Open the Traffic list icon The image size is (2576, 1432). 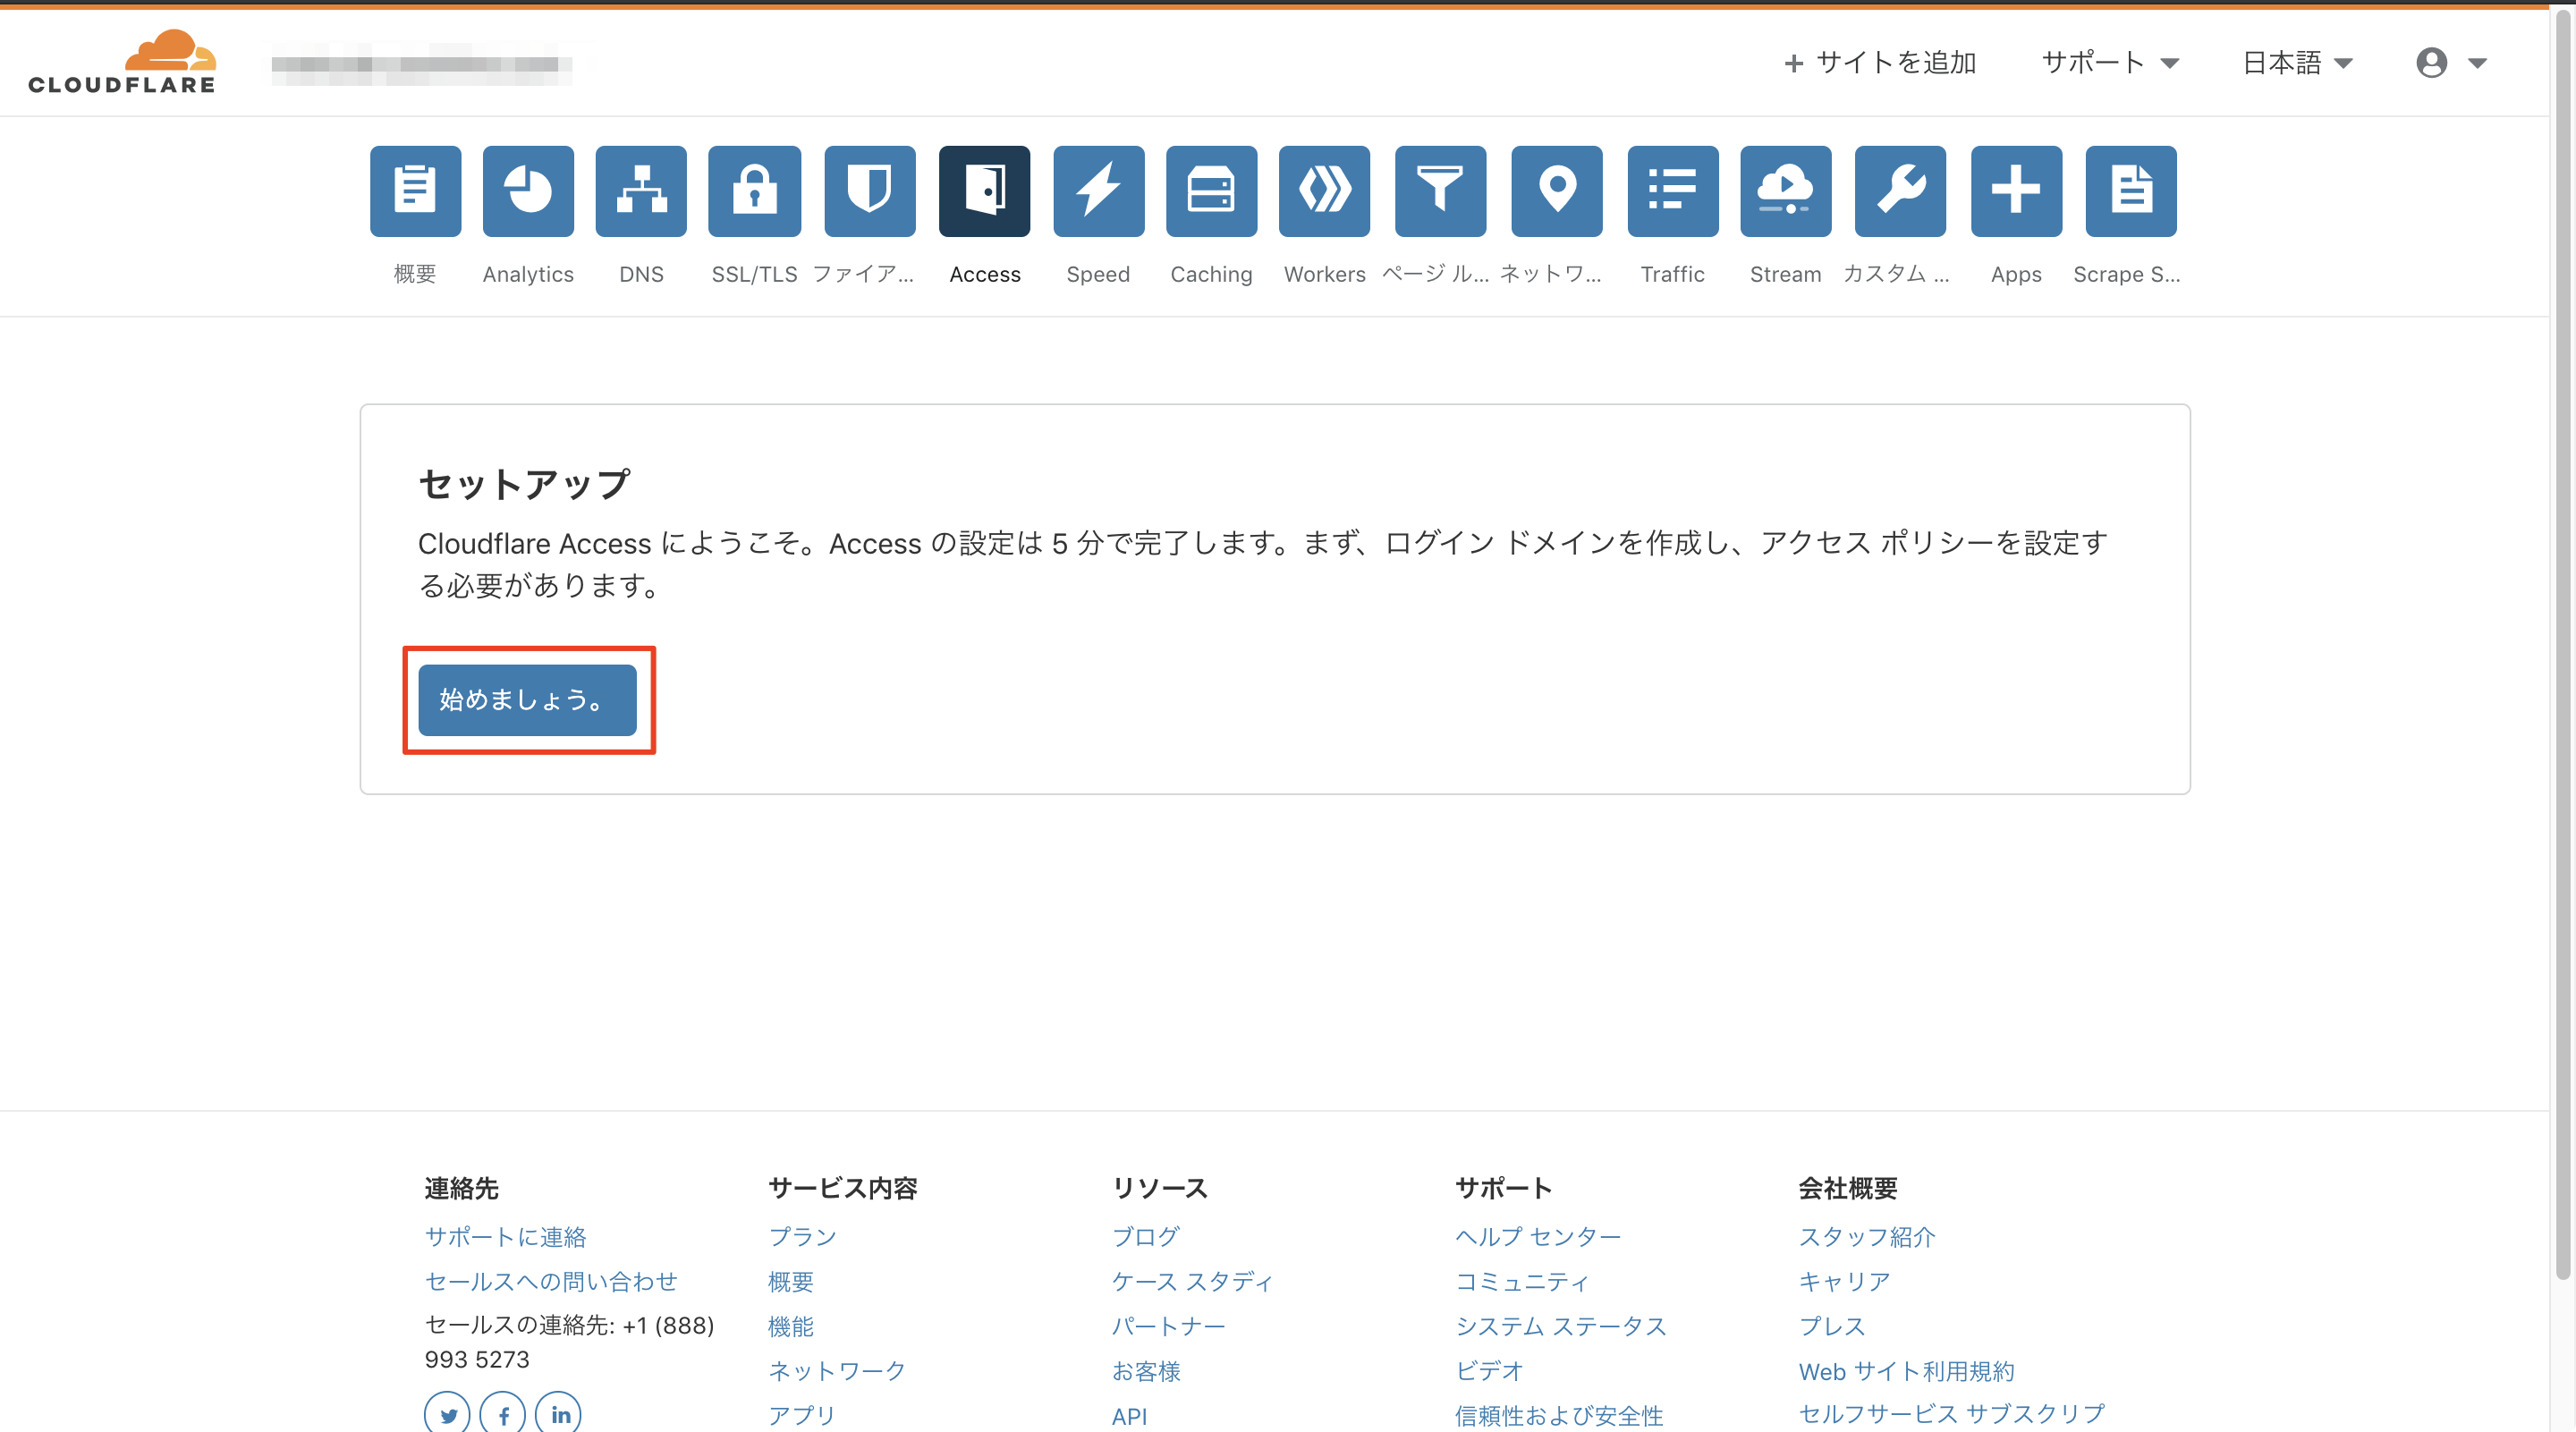coord(1672,191)
